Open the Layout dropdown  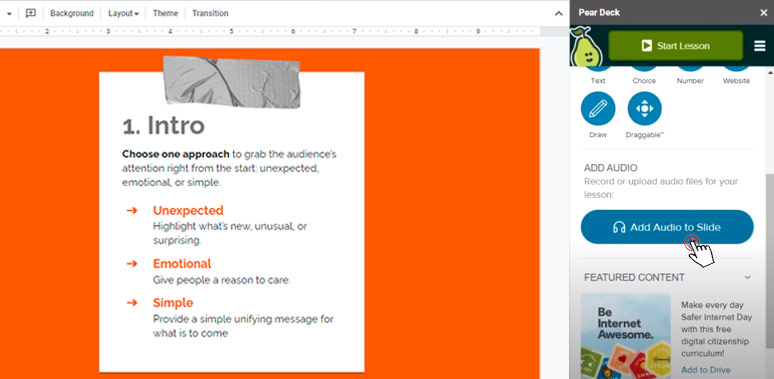tap(123, 13)
